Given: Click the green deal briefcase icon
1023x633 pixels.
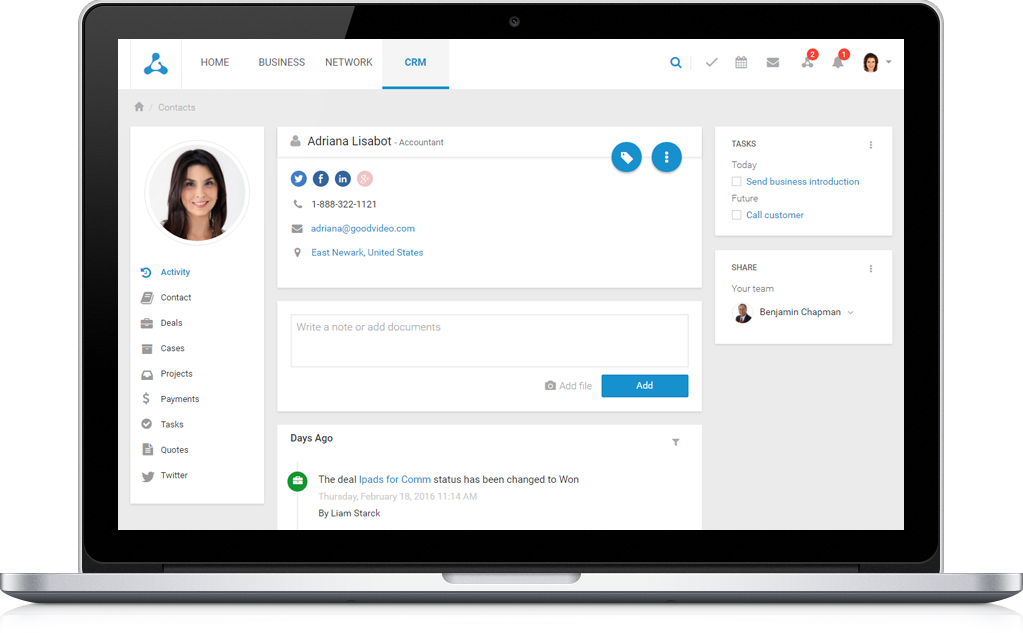Looking at the screenshot, I should pyautogui.click(x=298, y=482).
